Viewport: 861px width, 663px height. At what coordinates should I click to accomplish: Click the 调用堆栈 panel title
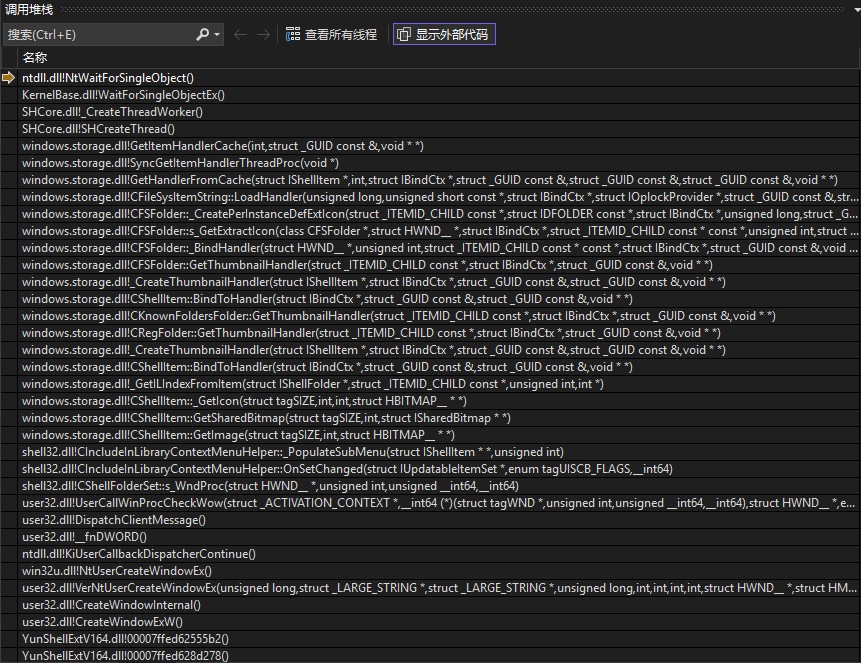coord(29,9)
